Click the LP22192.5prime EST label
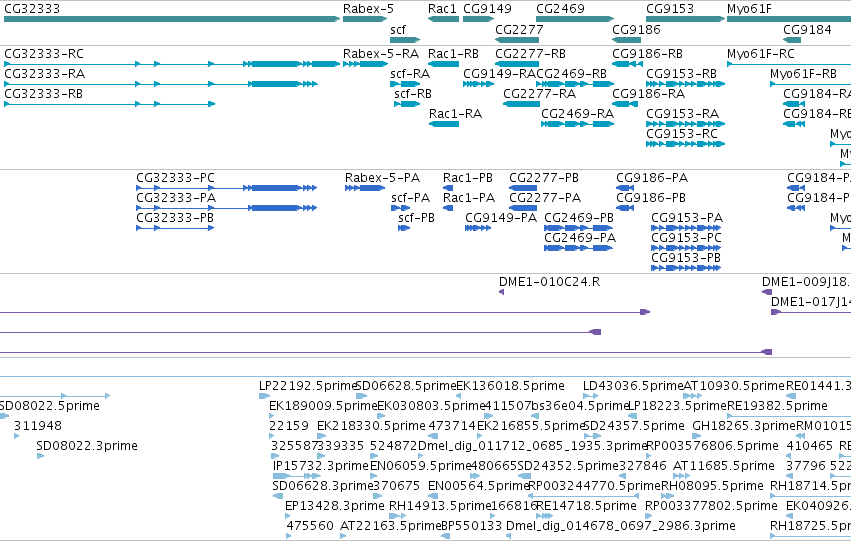The image size is (851, 541). 308,386
